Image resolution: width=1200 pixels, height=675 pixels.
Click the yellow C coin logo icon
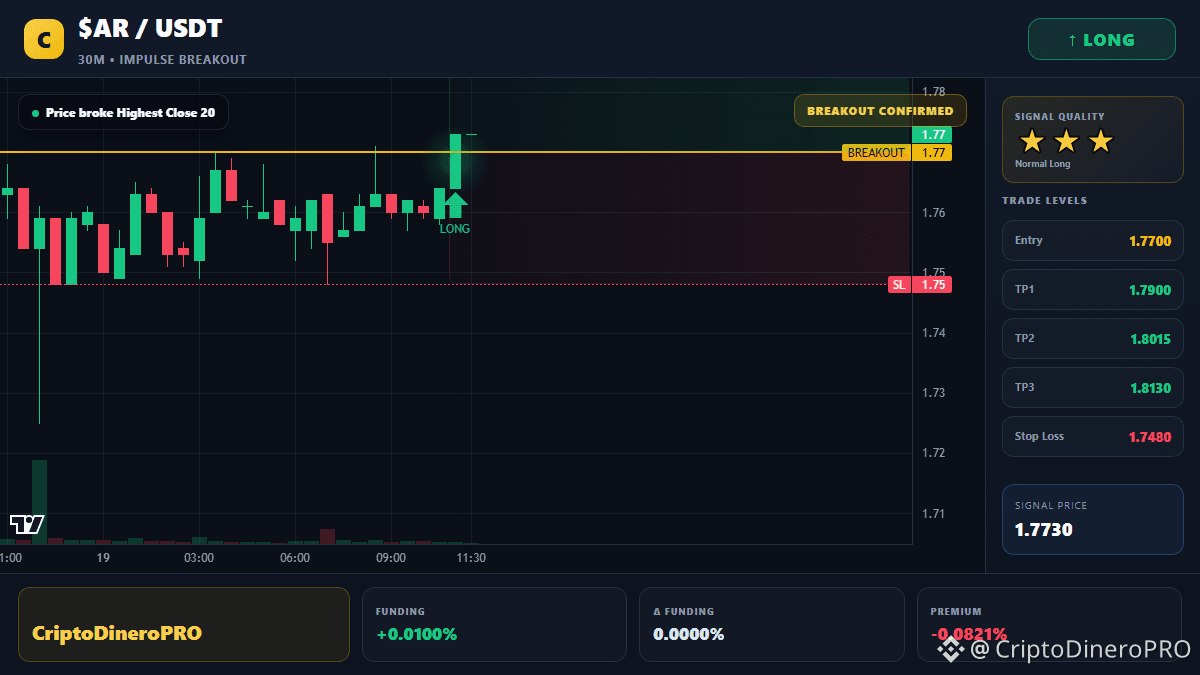pyautogui.click(x=44, y=39)
